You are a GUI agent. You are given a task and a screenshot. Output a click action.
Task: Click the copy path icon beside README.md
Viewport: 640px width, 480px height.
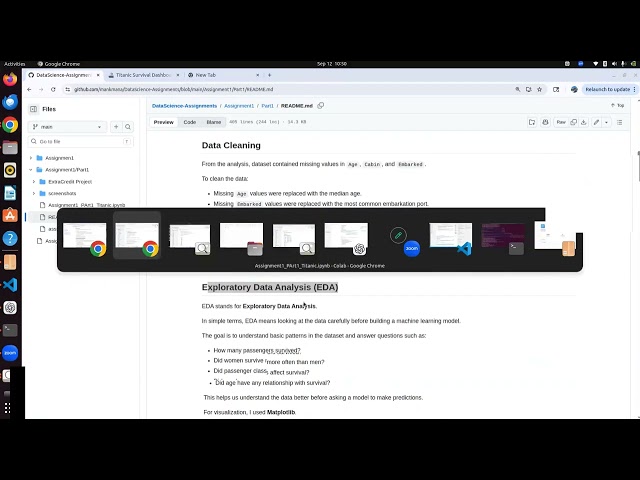tap(321, 106)
